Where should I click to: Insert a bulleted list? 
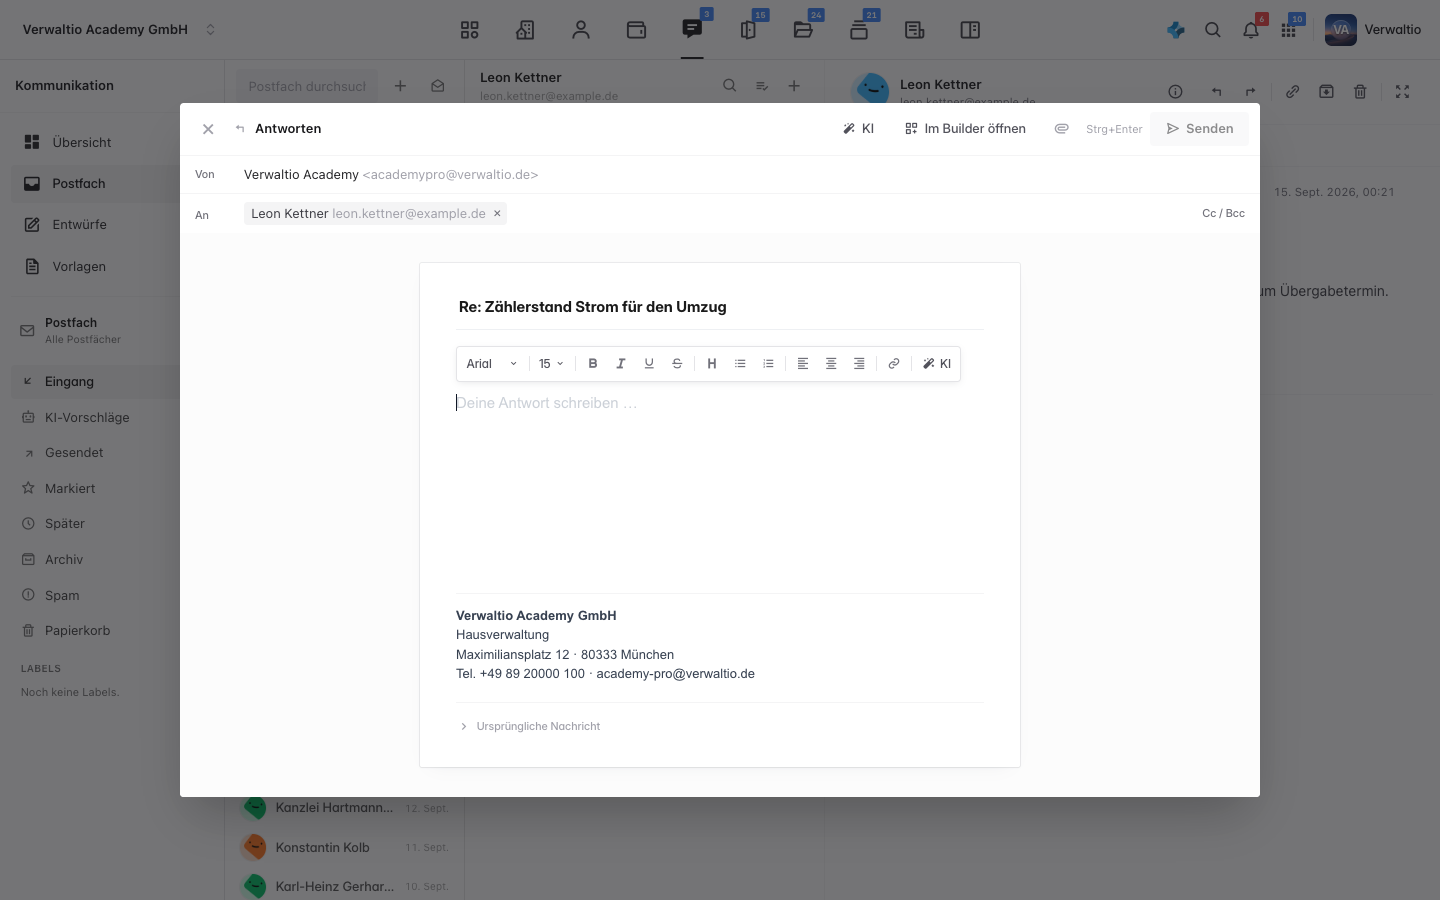point(740,364)
